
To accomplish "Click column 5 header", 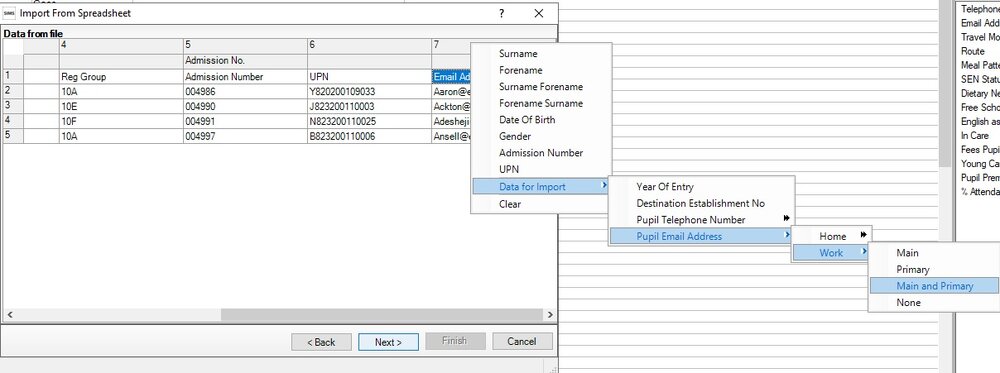I will 246,45.
